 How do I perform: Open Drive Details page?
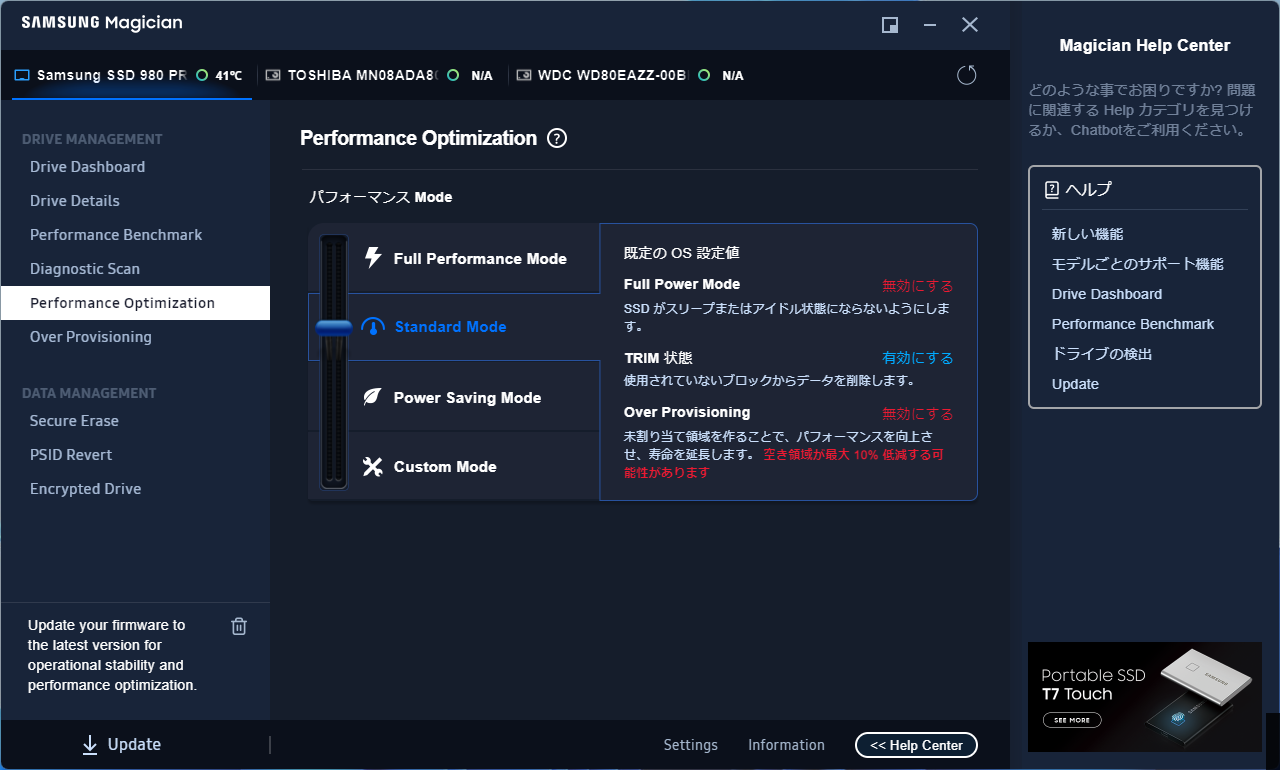coord(74,201)
